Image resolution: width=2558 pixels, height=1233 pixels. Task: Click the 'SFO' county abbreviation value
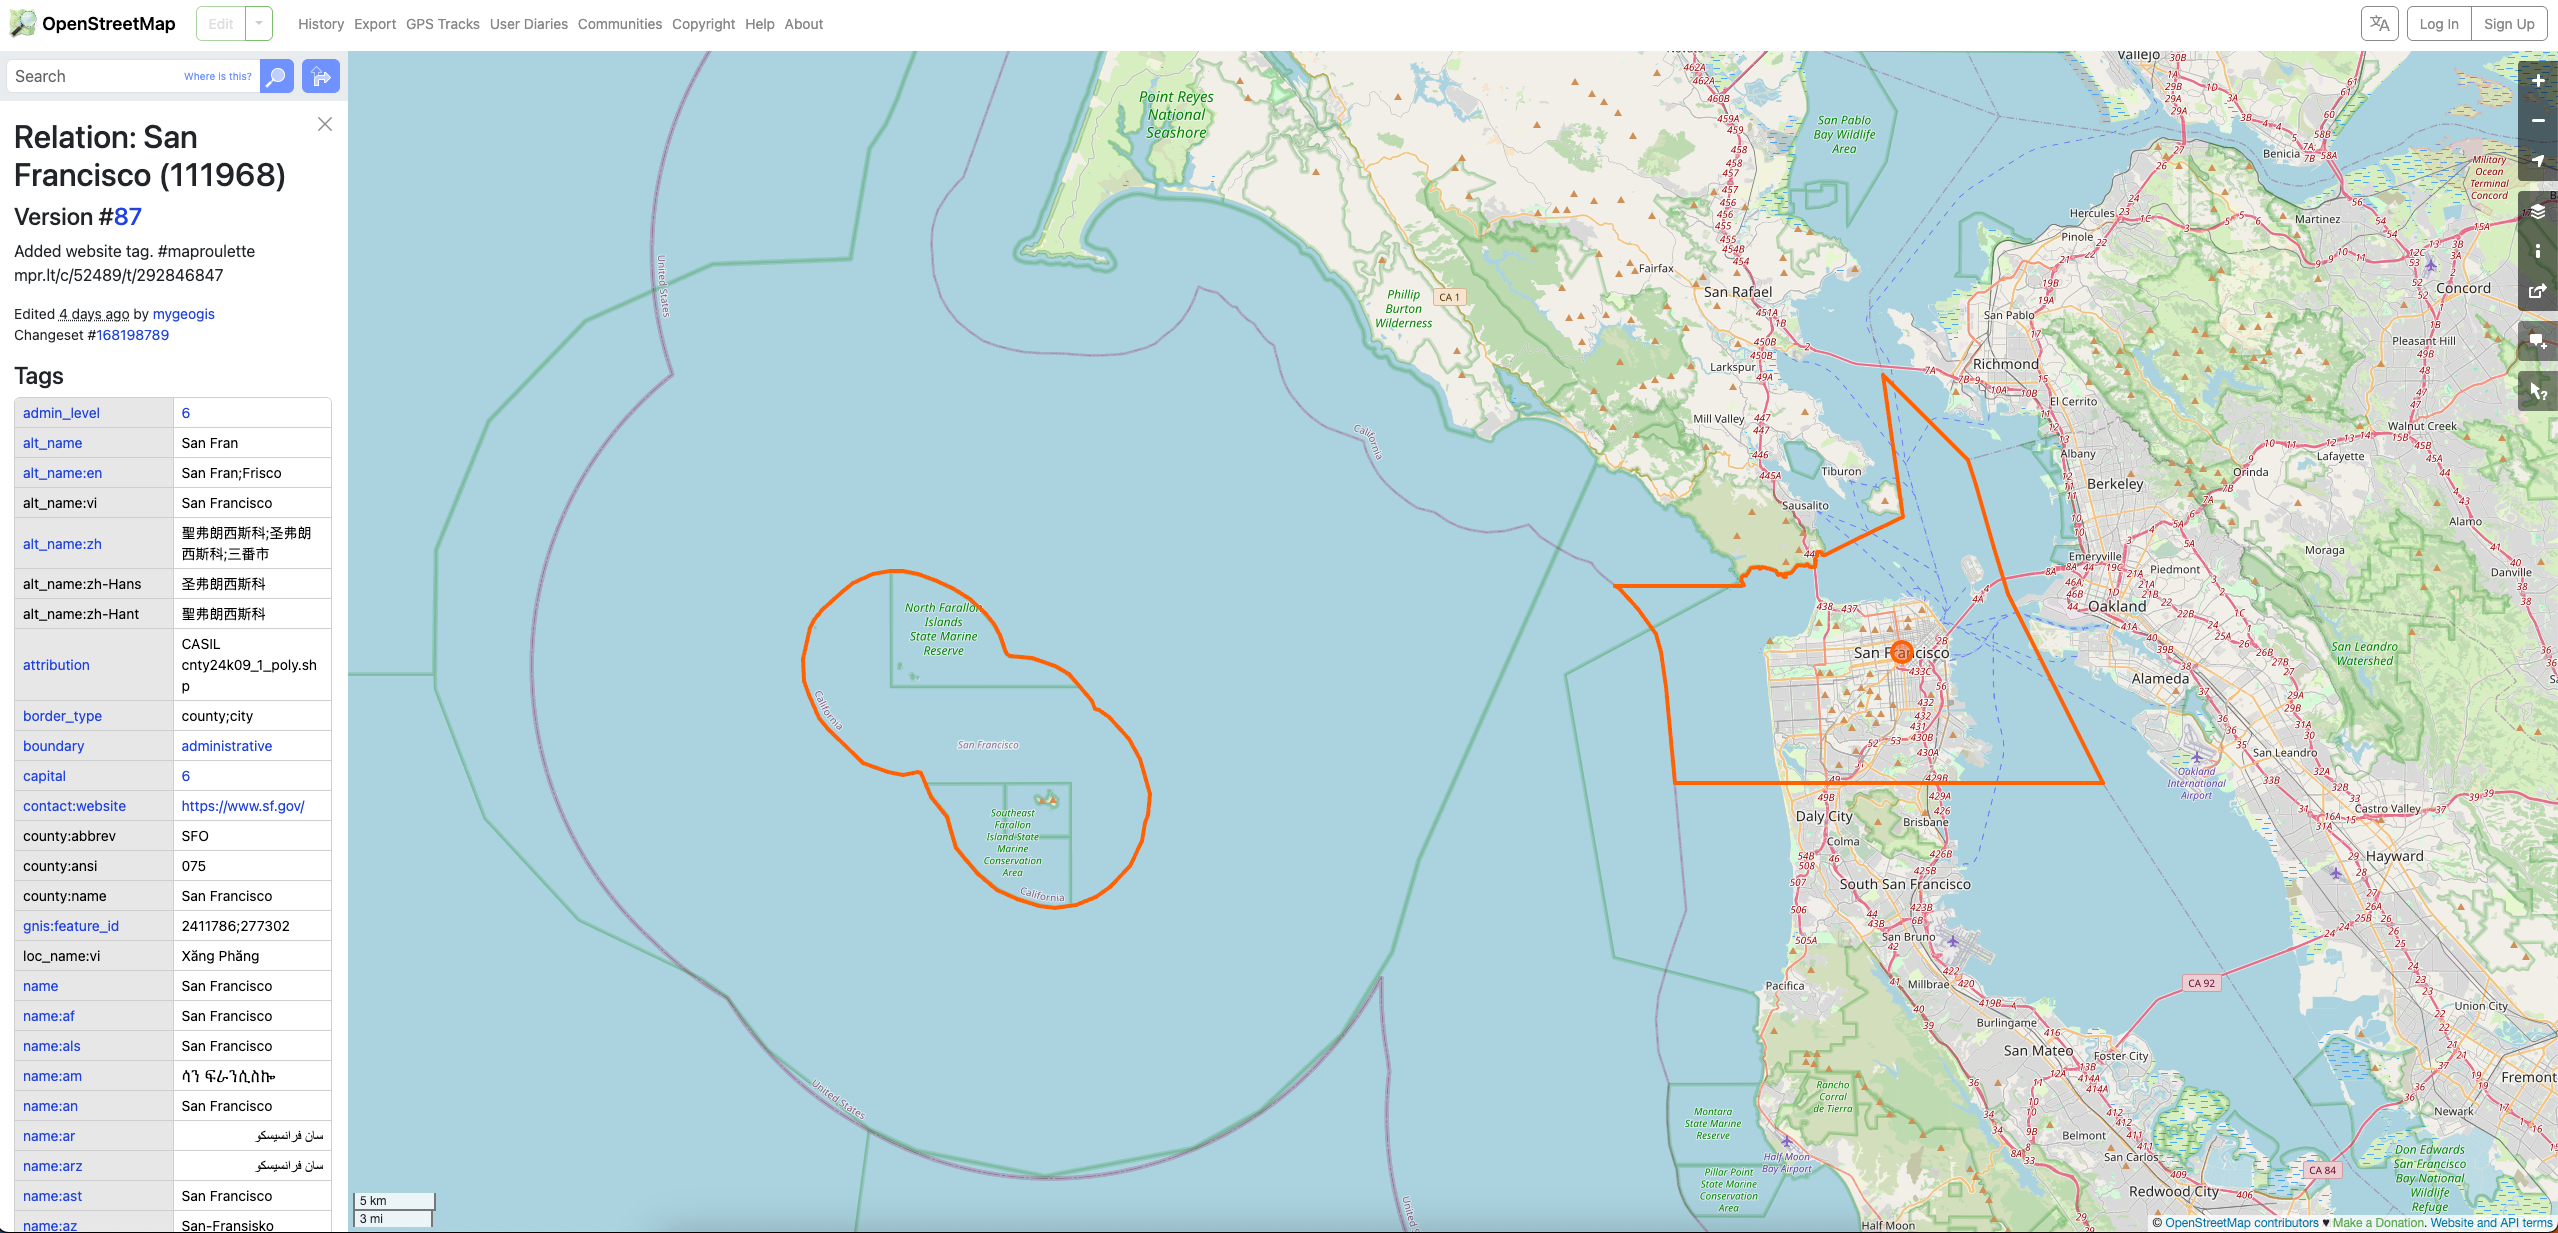pyautogui.click(x=195, y=836)
